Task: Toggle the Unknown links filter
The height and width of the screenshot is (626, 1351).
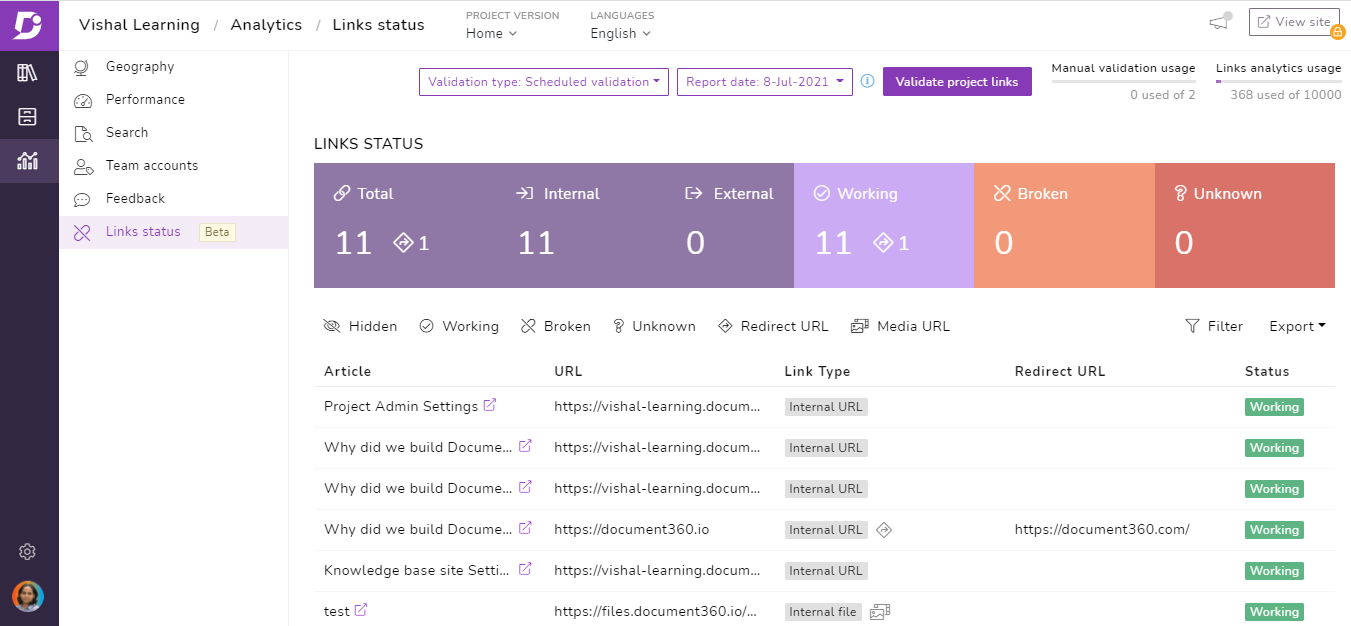Action: pyautogui.click(x=654, y=326)
